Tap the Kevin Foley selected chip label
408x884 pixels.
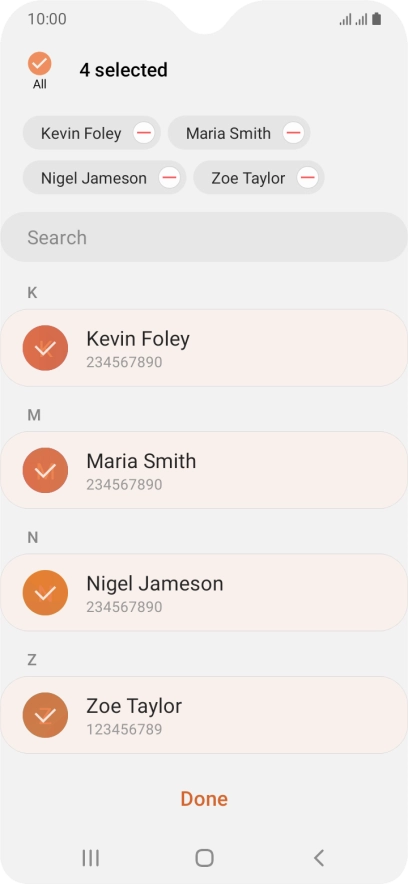click(x=81, y=134)
